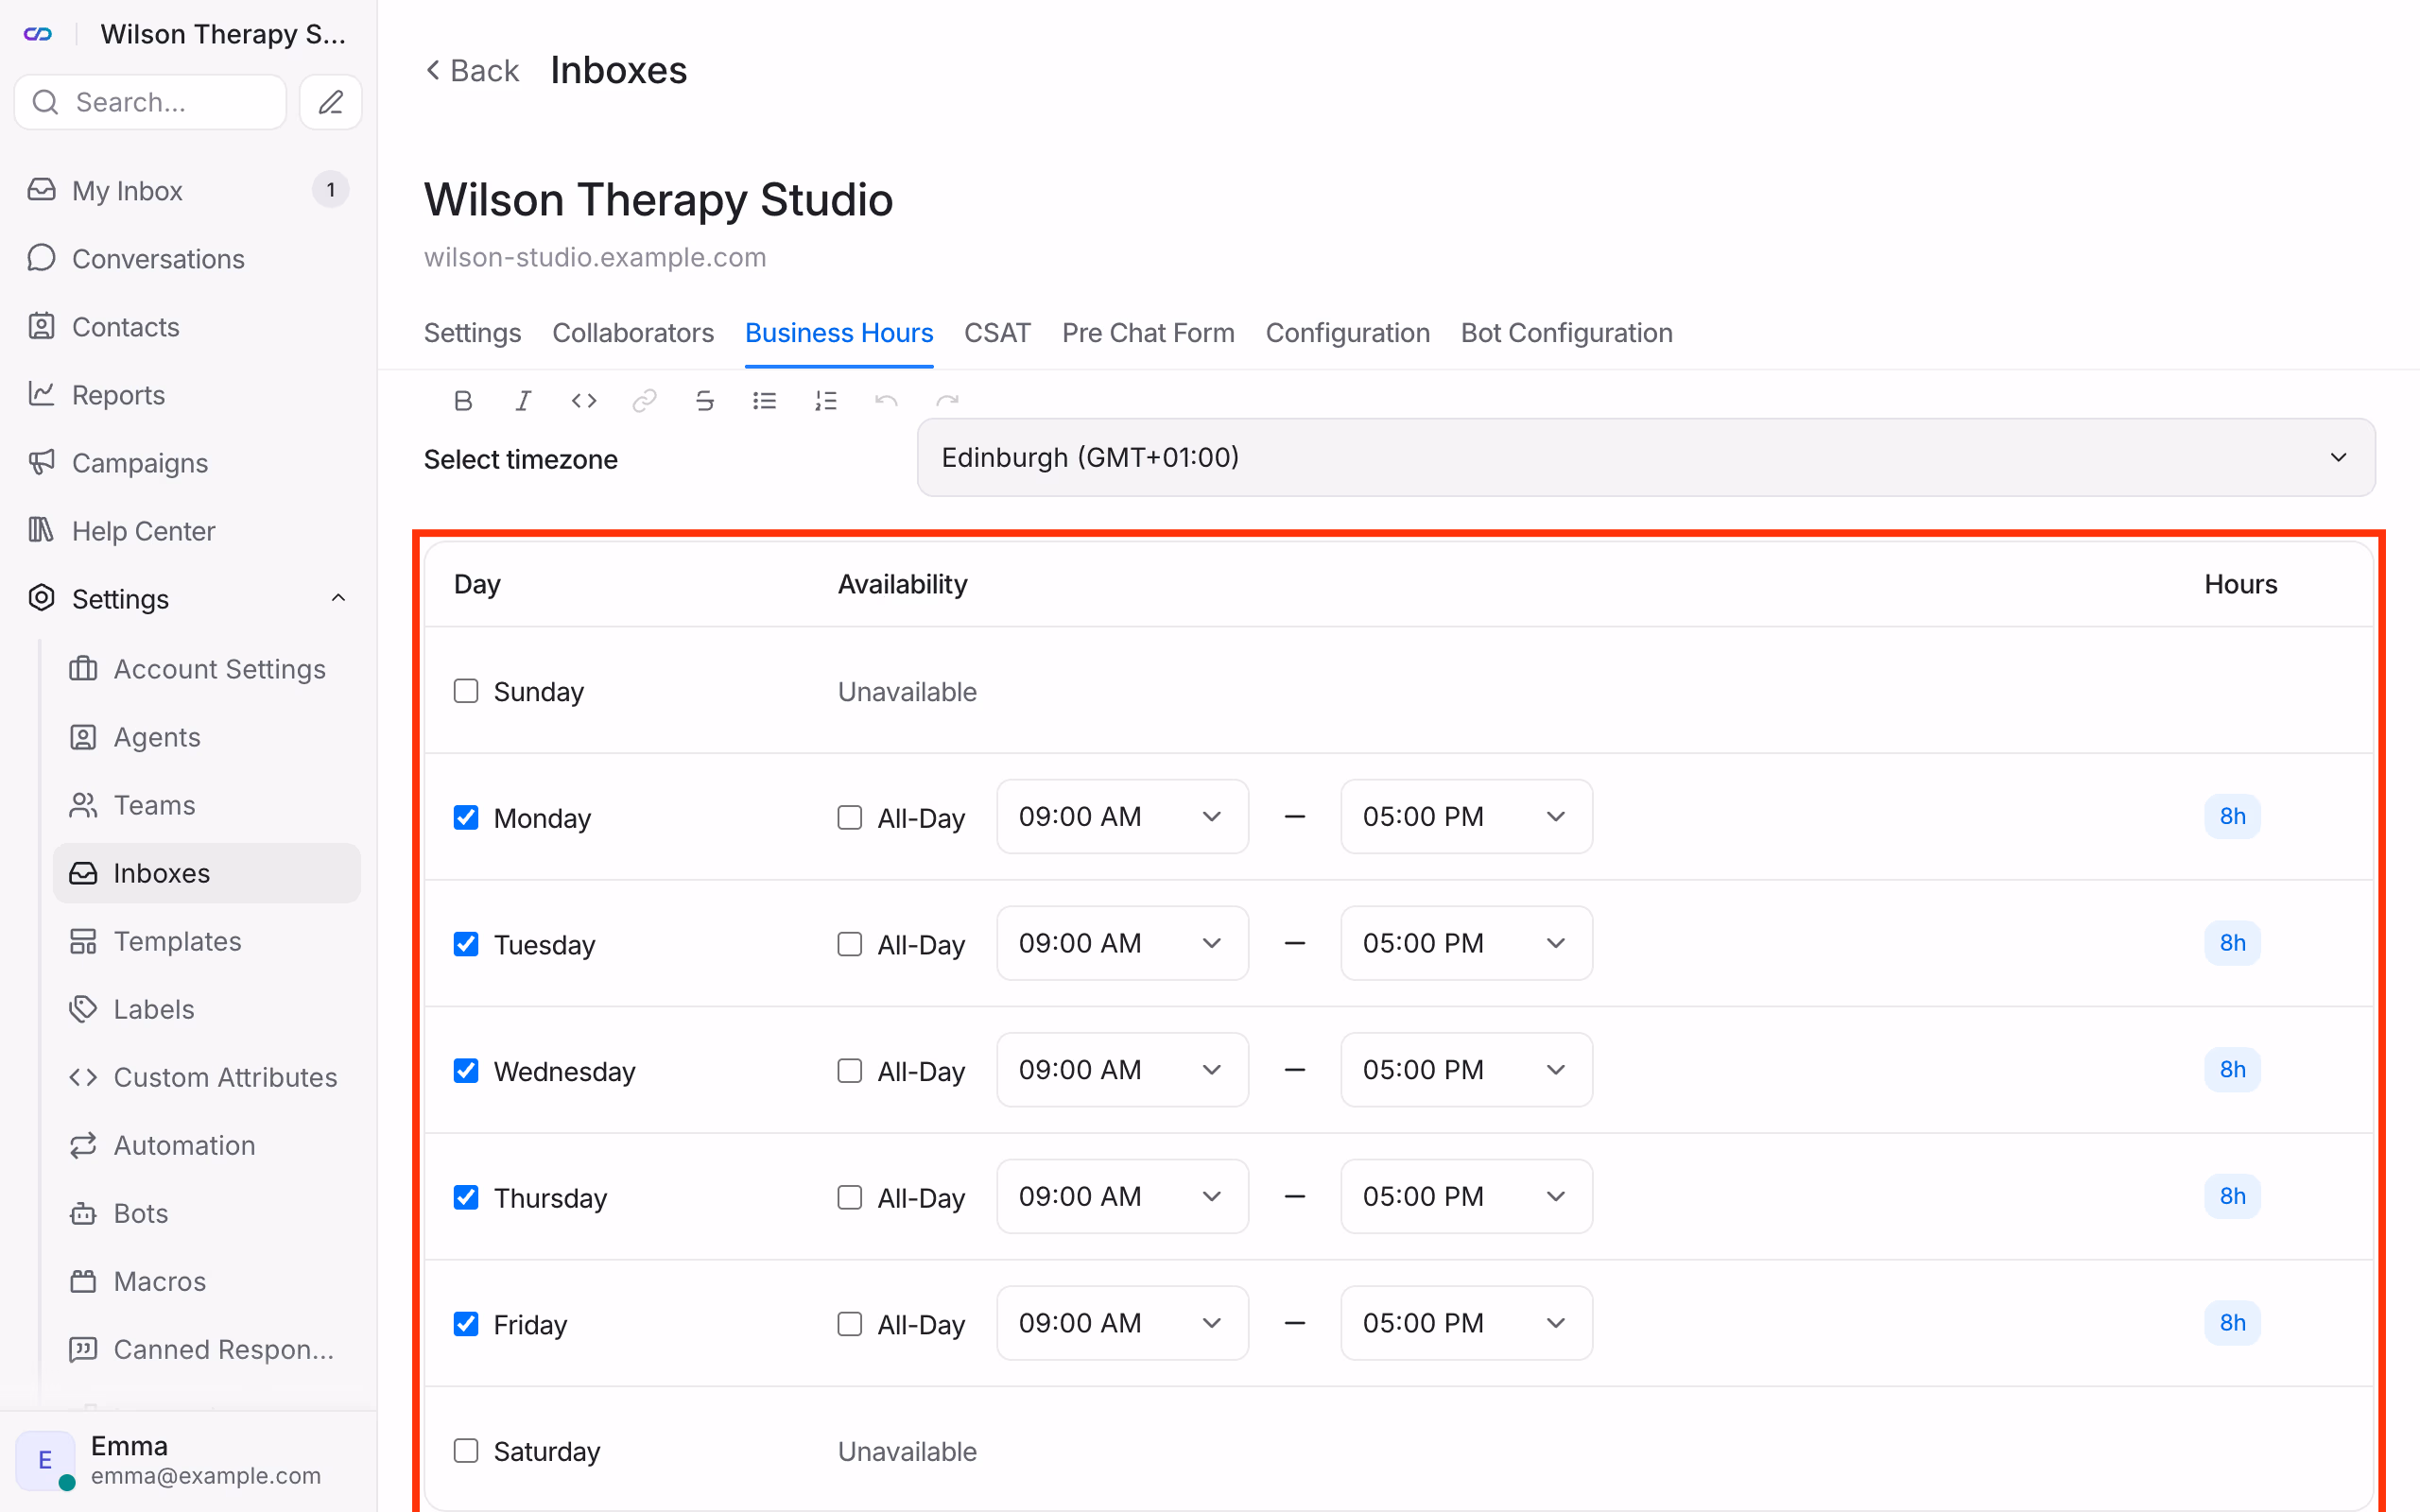2420x1512 pixels.
Task: Open Help Center in sidebar
Action: (188, 530)
